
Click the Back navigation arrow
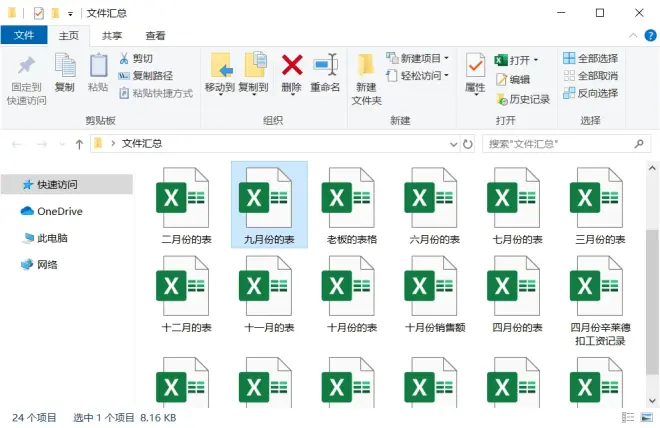coord(17,144)
